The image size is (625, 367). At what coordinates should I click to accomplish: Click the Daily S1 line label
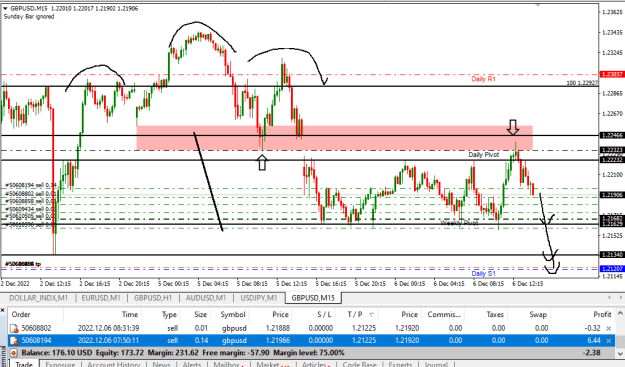(x=483, y=273)
